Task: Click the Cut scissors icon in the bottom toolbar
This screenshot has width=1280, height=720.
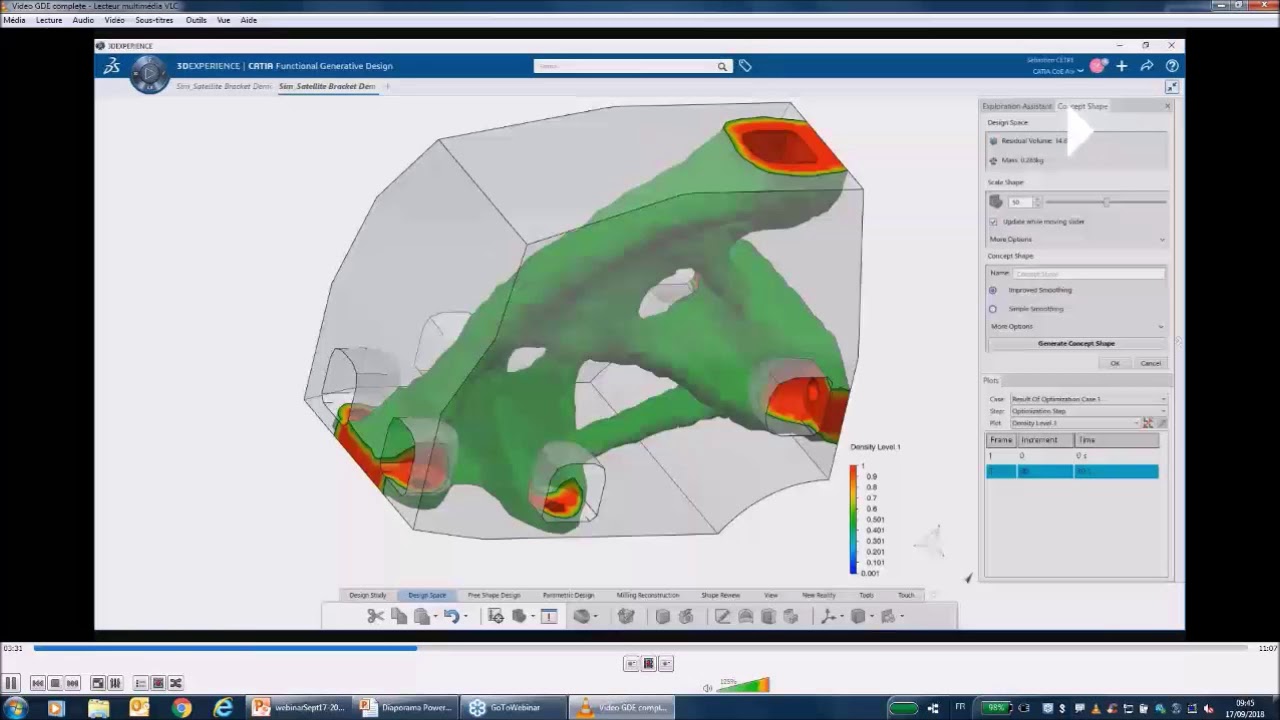Action: (375, 616)
